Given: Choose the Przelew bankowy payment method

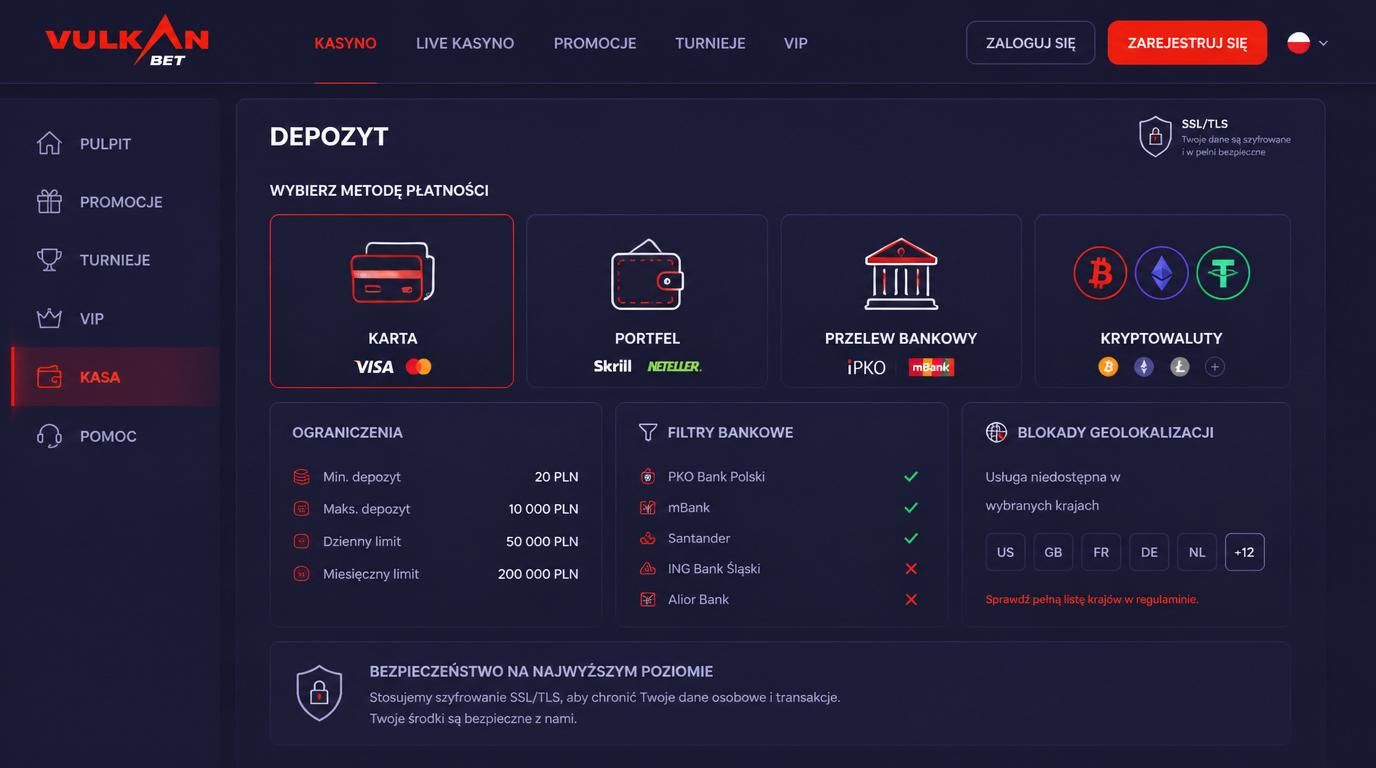Looking at the screenshot, I should (x=901, y=301).
